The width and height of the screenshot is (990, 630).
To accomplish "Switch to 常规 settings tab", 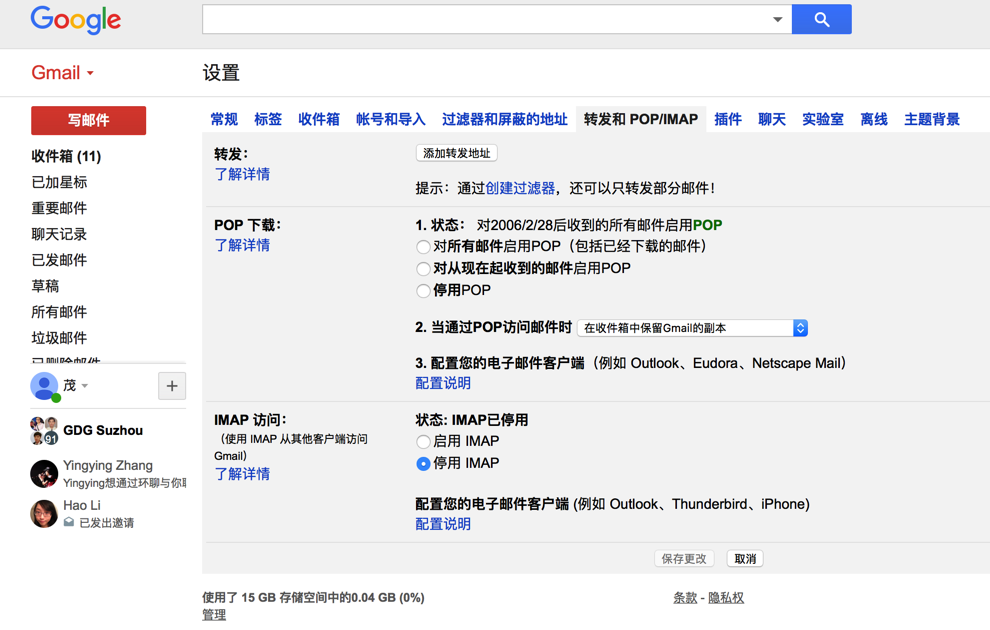I will point(224,119).
